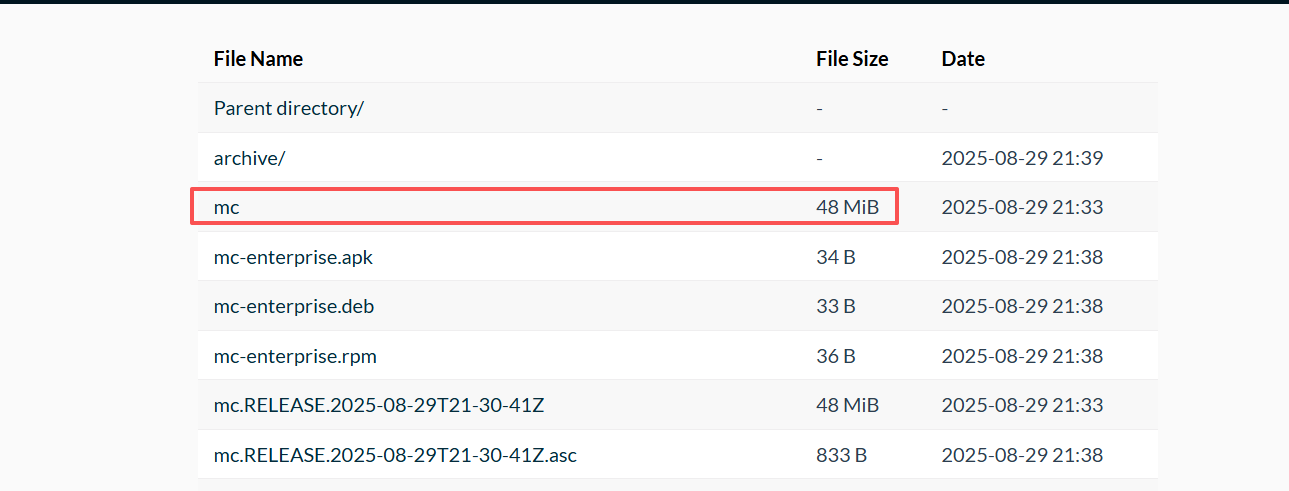Select the 833 B file size cell
This screenshot has width=1289, height=491.
point(840,455)
